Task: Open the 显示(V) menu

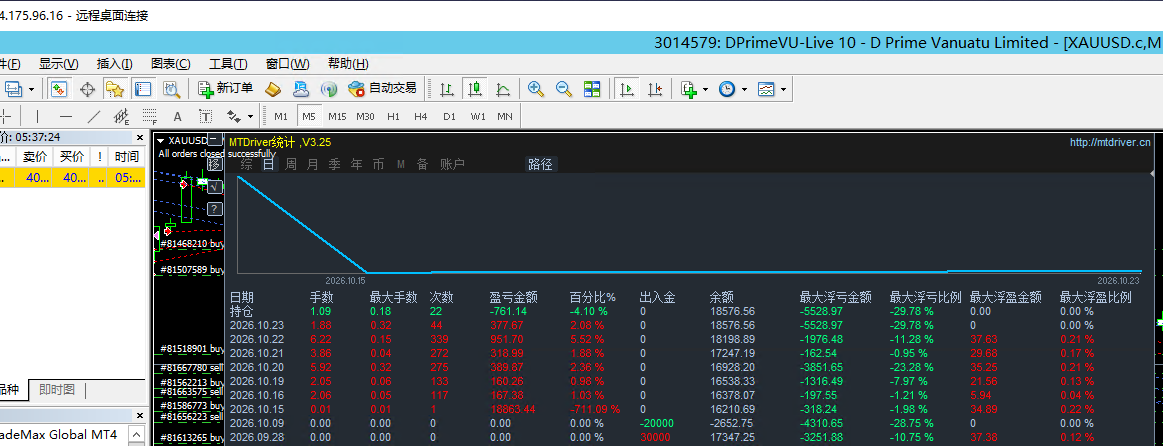Action: pyautogui.click(x=59, y=64)
